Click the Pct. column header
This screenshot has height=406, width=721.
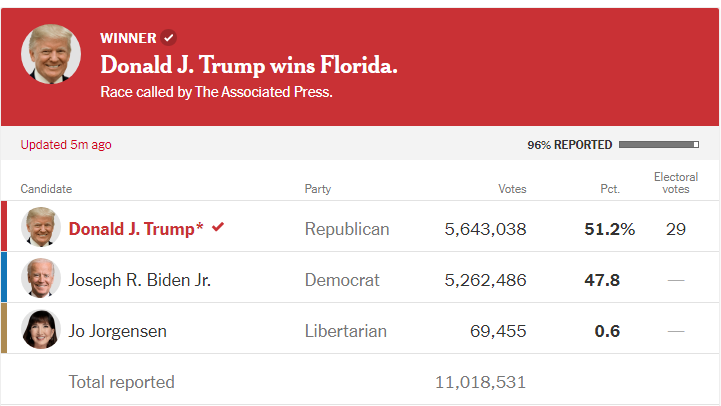pyautogui.click(x=610, y=189)
